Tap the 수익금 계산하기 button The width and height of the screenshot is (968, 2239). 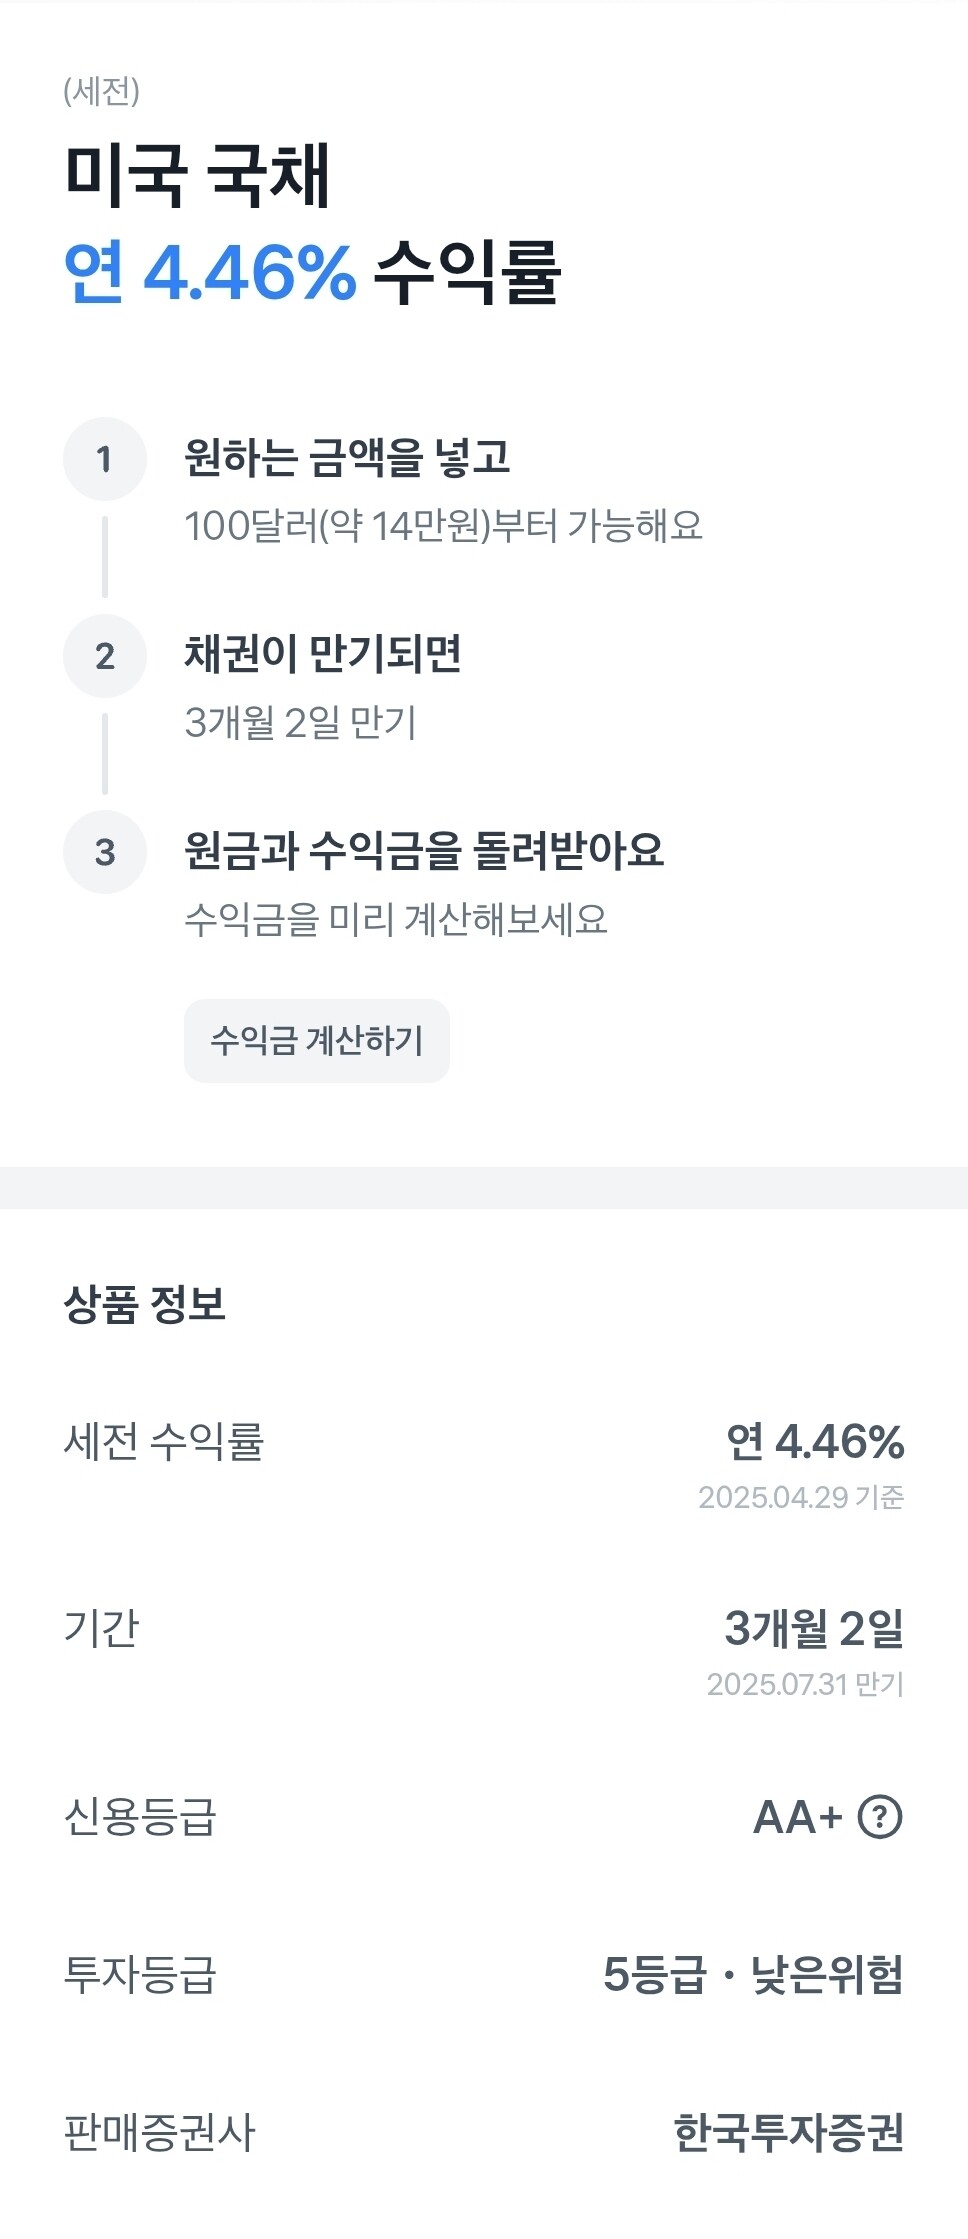[x=317, y=1041]
